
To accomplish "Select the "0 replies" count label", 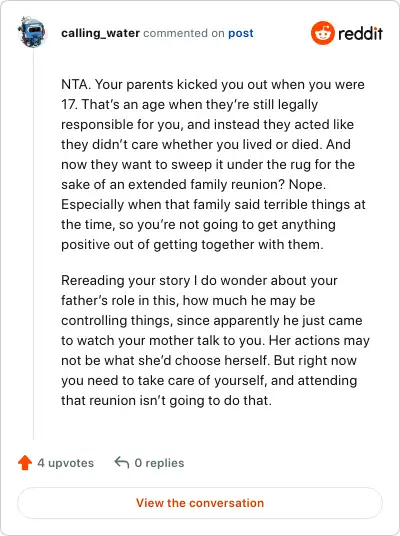I will click(159, 463).
